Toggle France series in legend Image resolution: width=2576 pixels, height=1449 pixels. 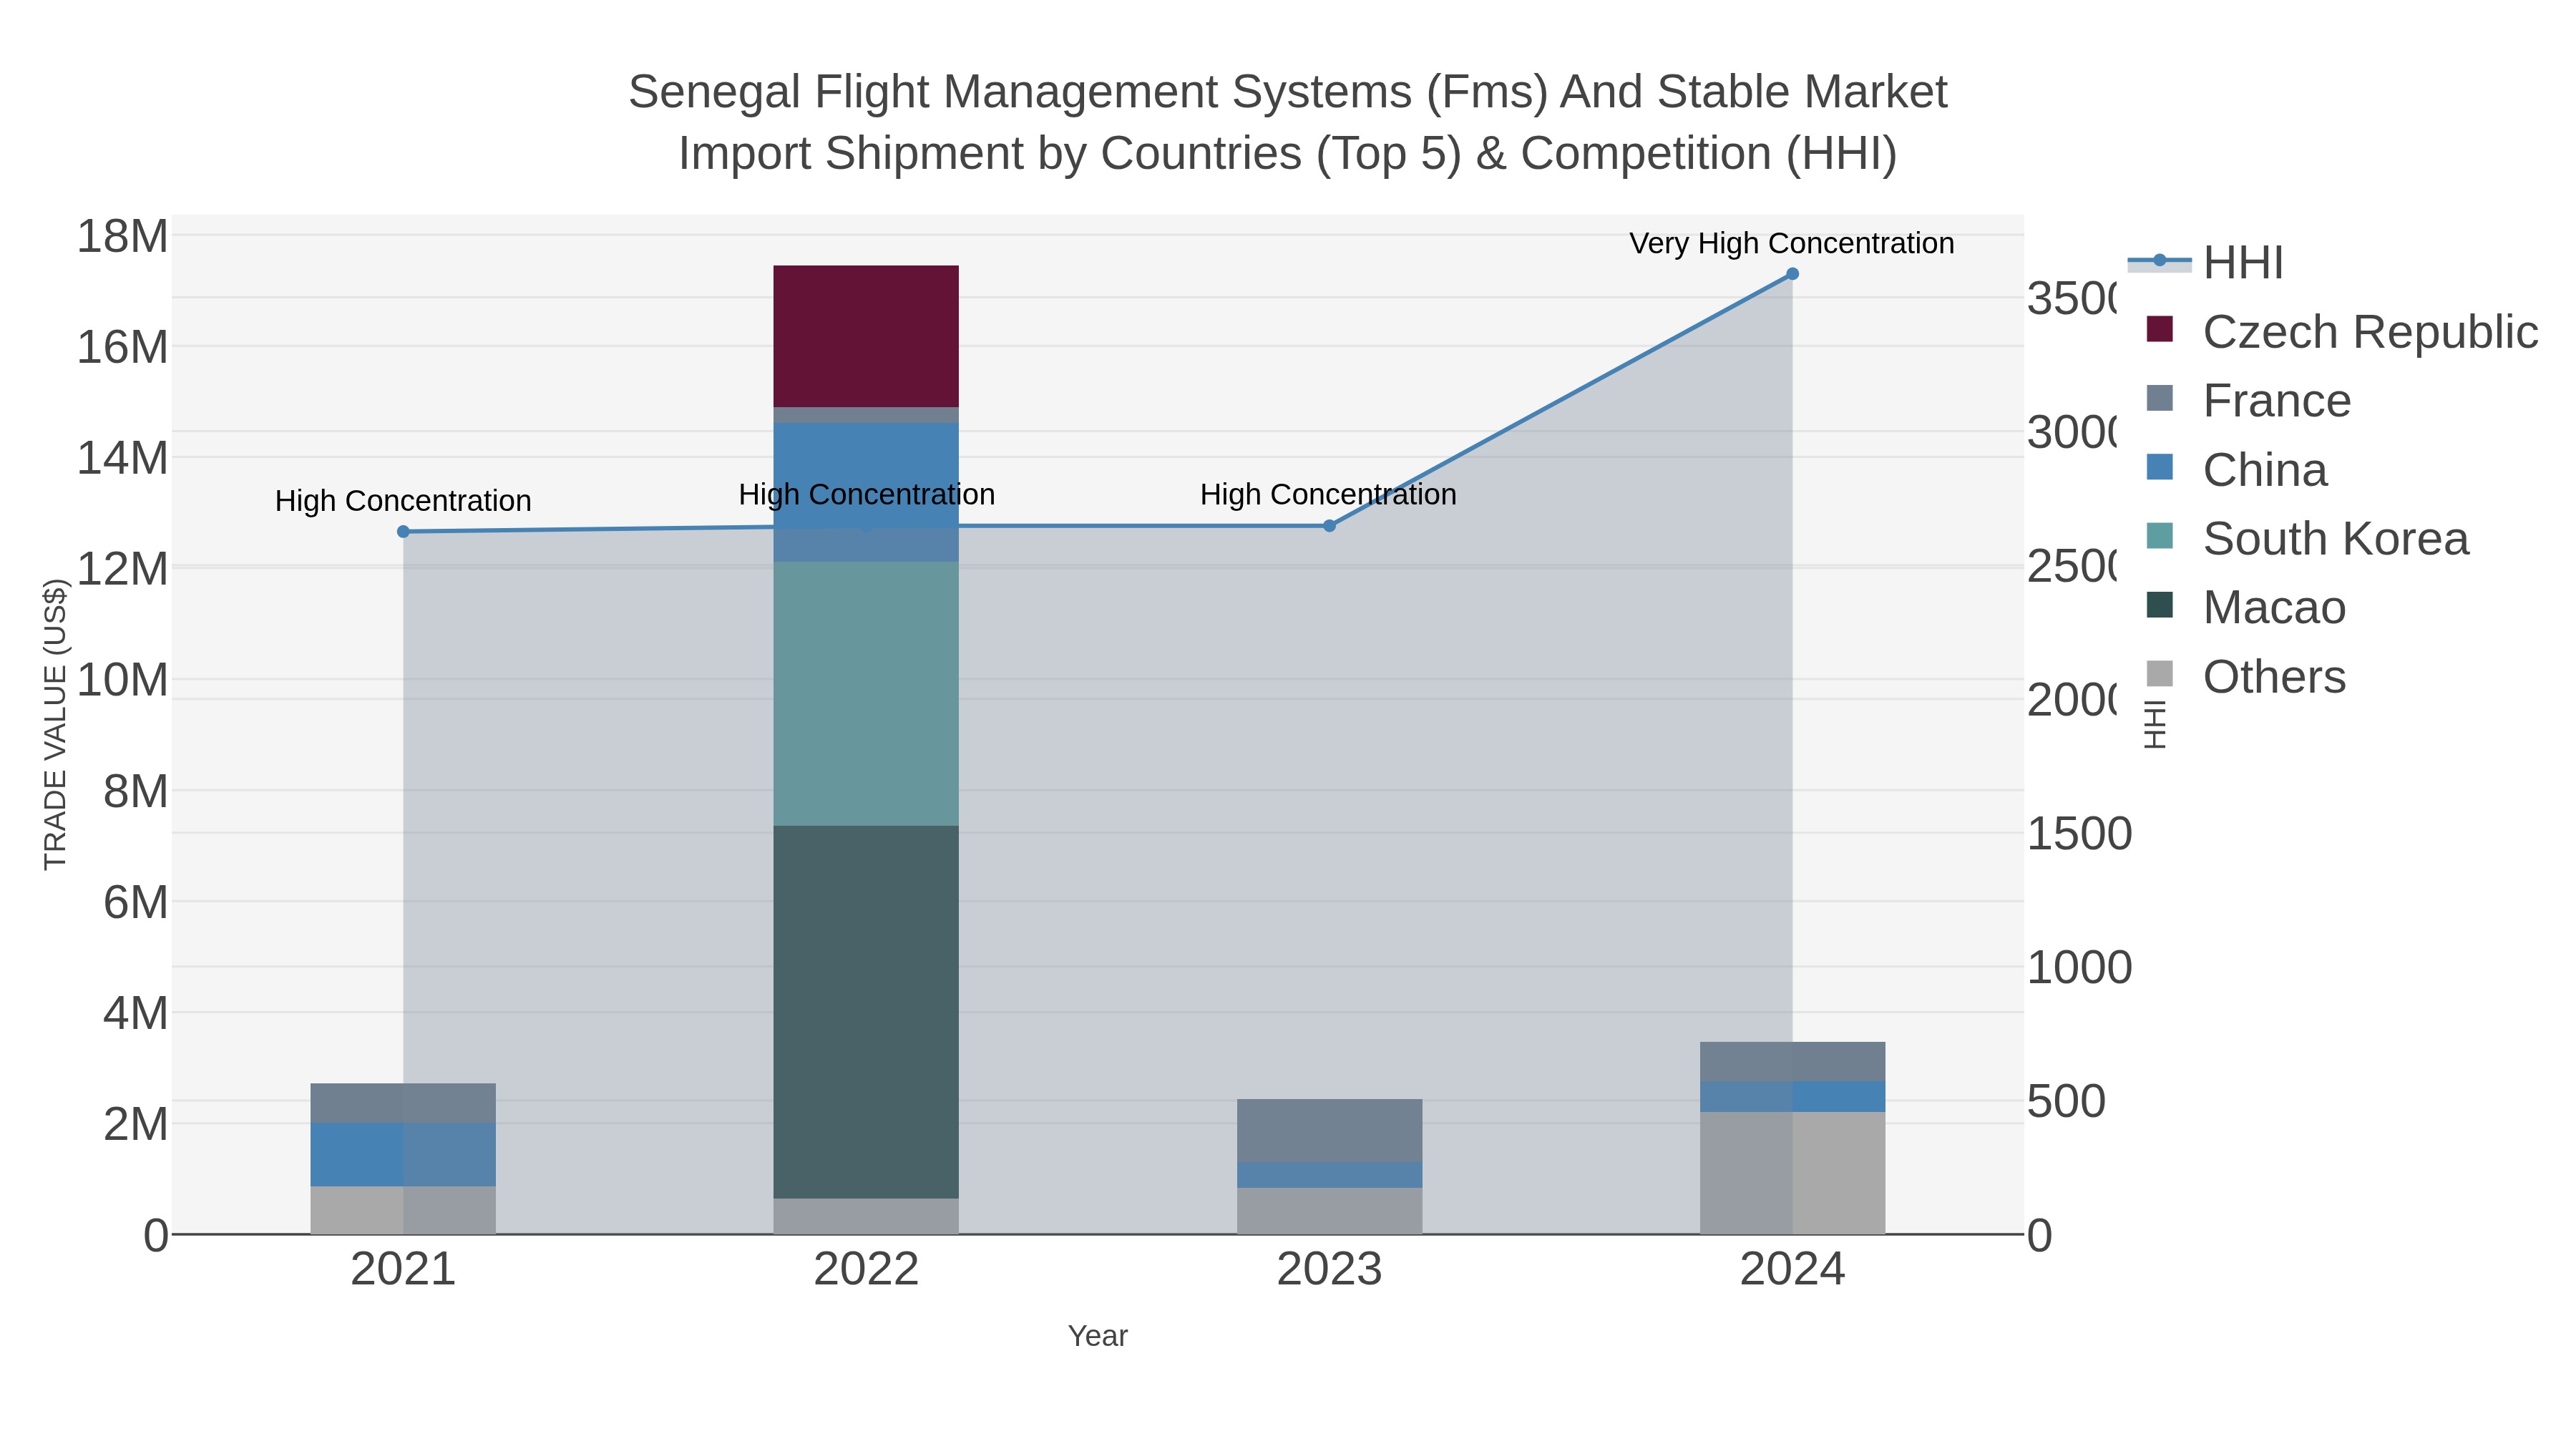pyautogui.click(x=2248, y=401)
